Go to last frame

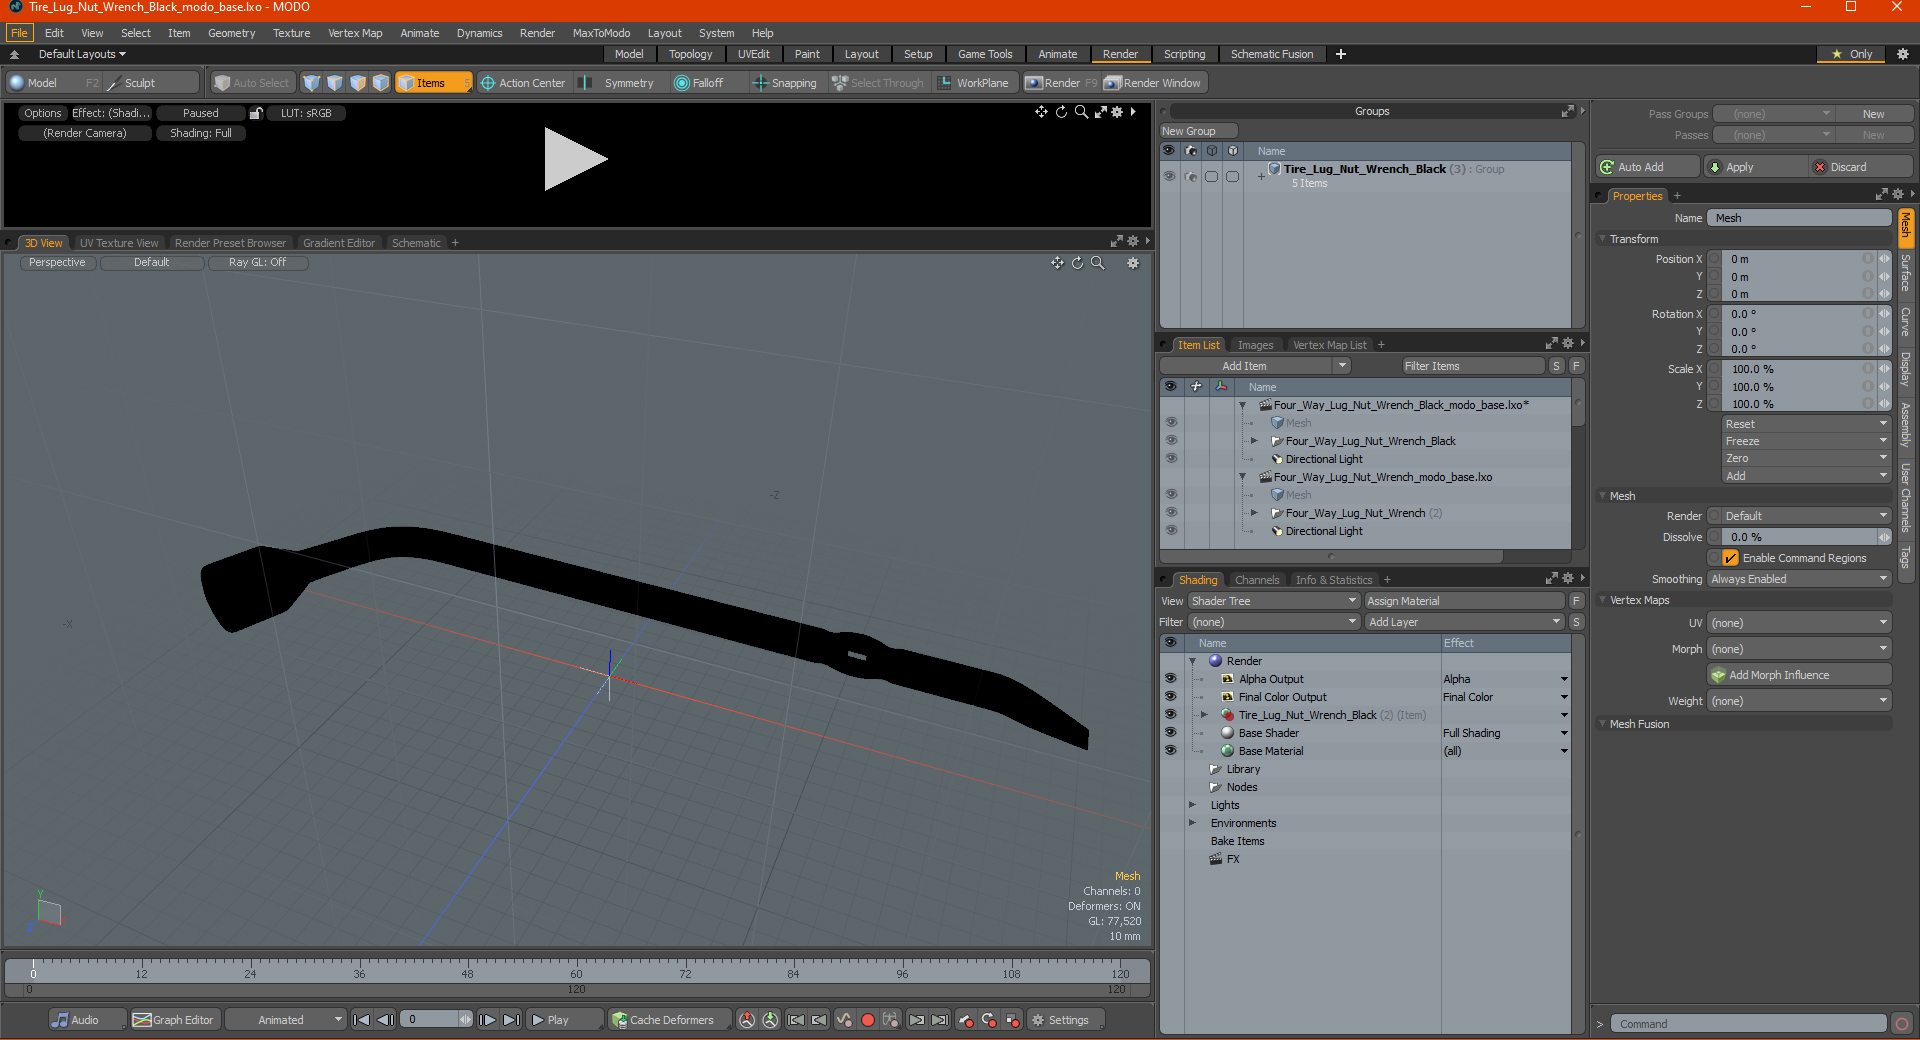tap(511, 1020)
